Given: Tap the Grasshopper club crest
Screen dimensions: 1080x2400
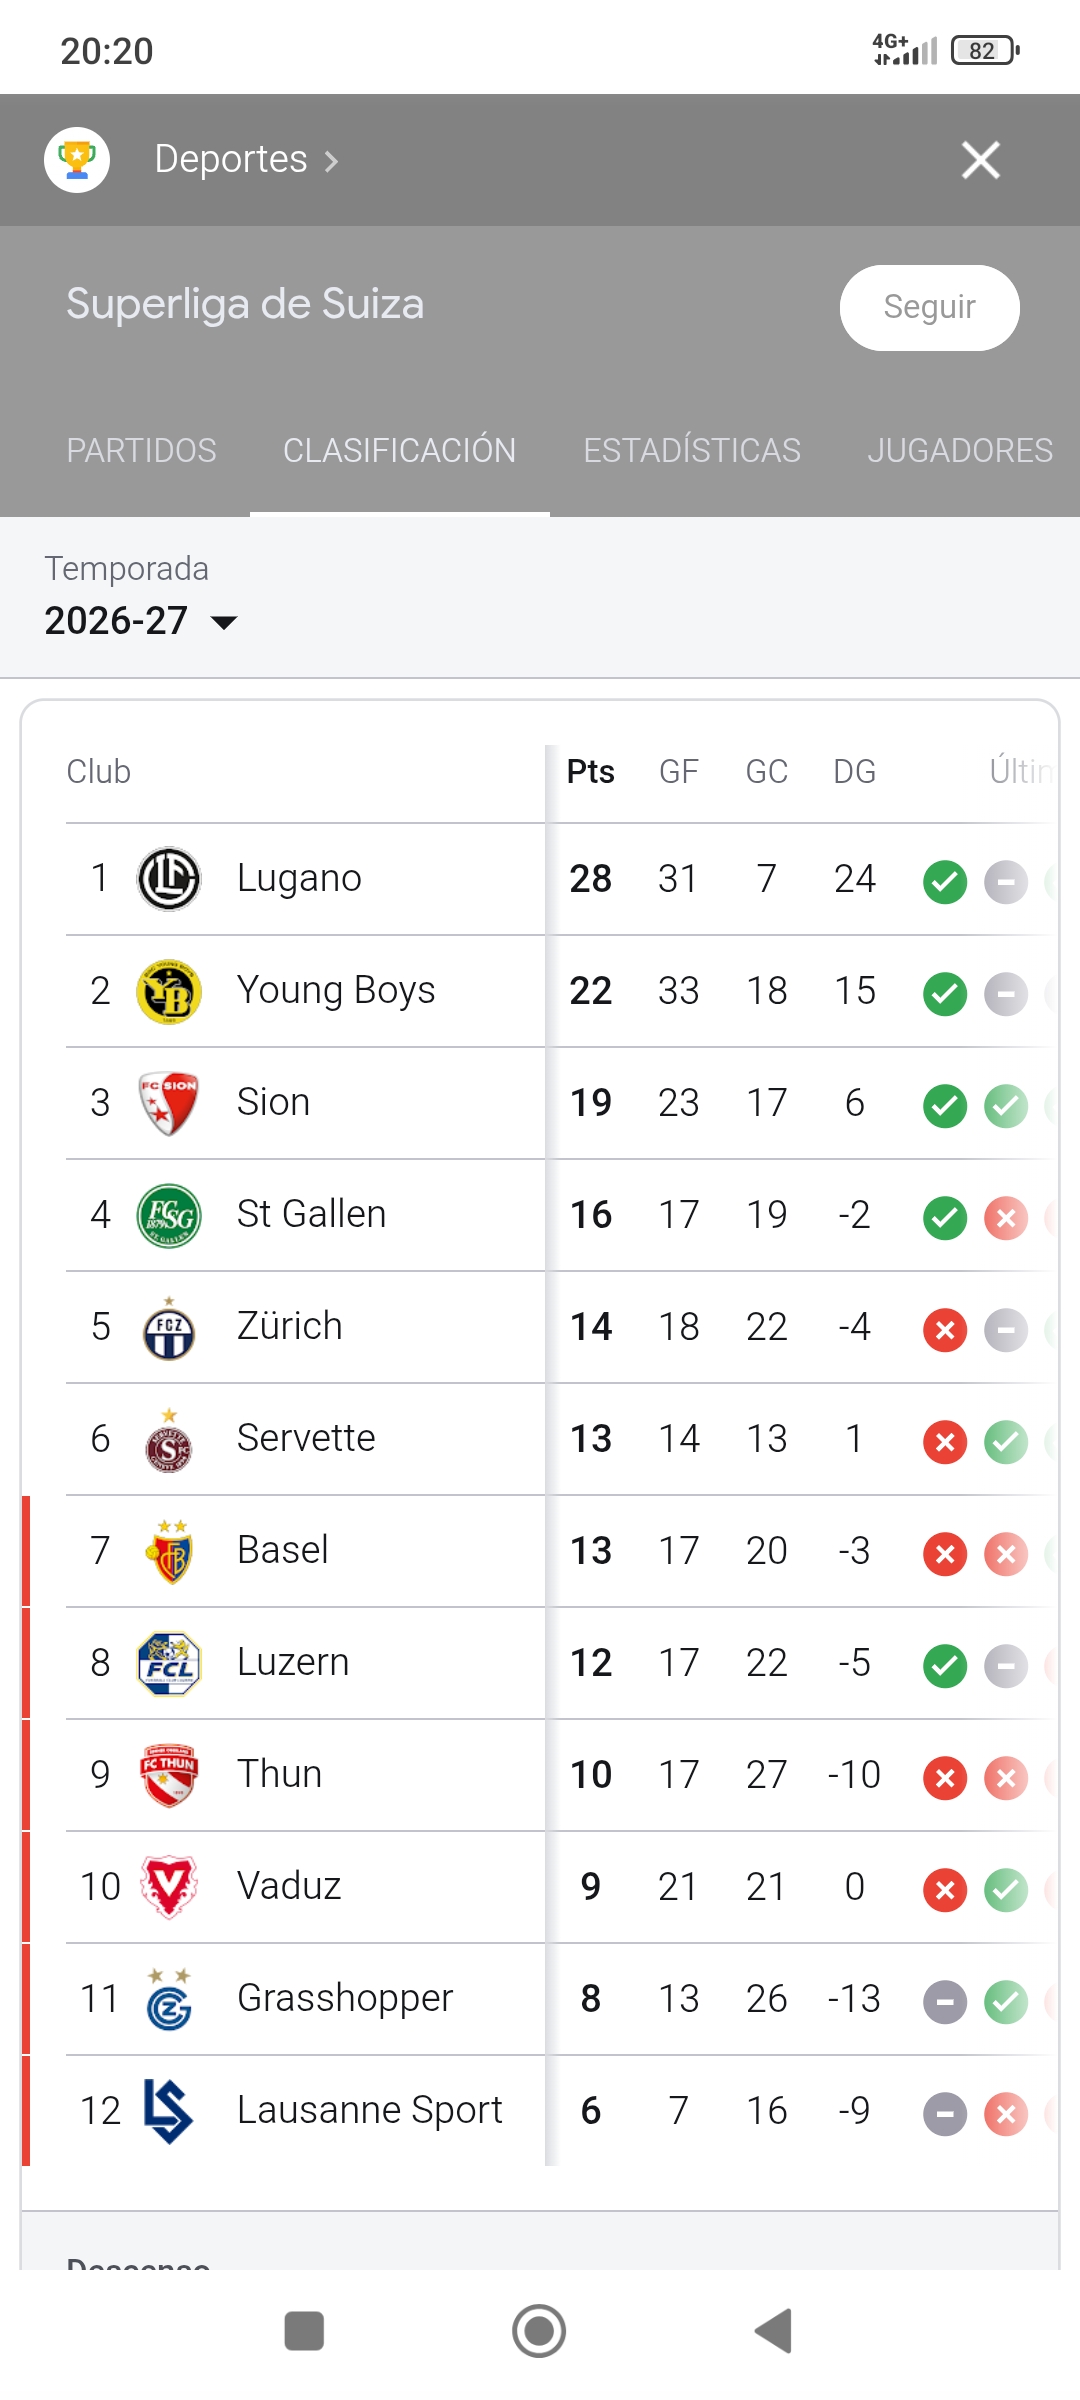Looking at the screenshot, I should 169,1999.
